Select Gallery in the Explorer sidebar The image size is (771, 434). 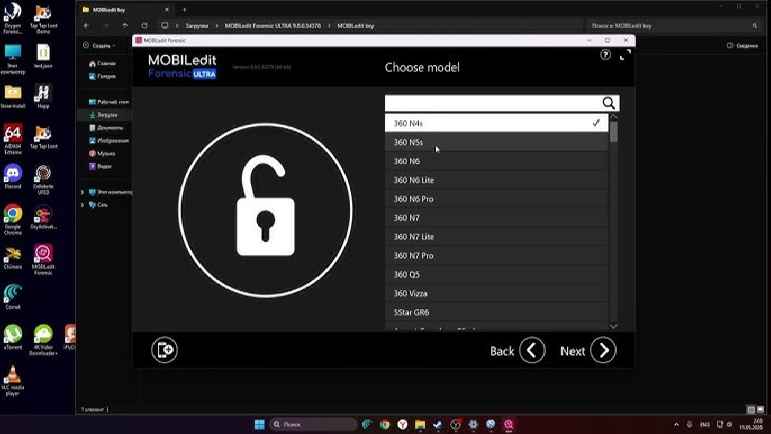(x=102, y=76)
